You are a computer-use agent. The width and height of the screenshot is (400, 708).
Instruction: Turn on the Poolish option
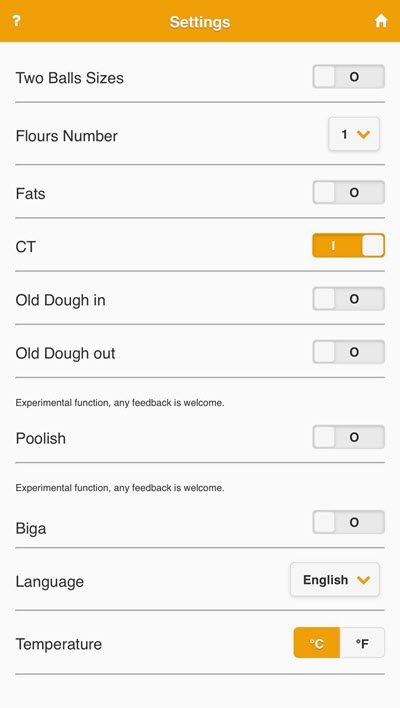tap(349, 437)
